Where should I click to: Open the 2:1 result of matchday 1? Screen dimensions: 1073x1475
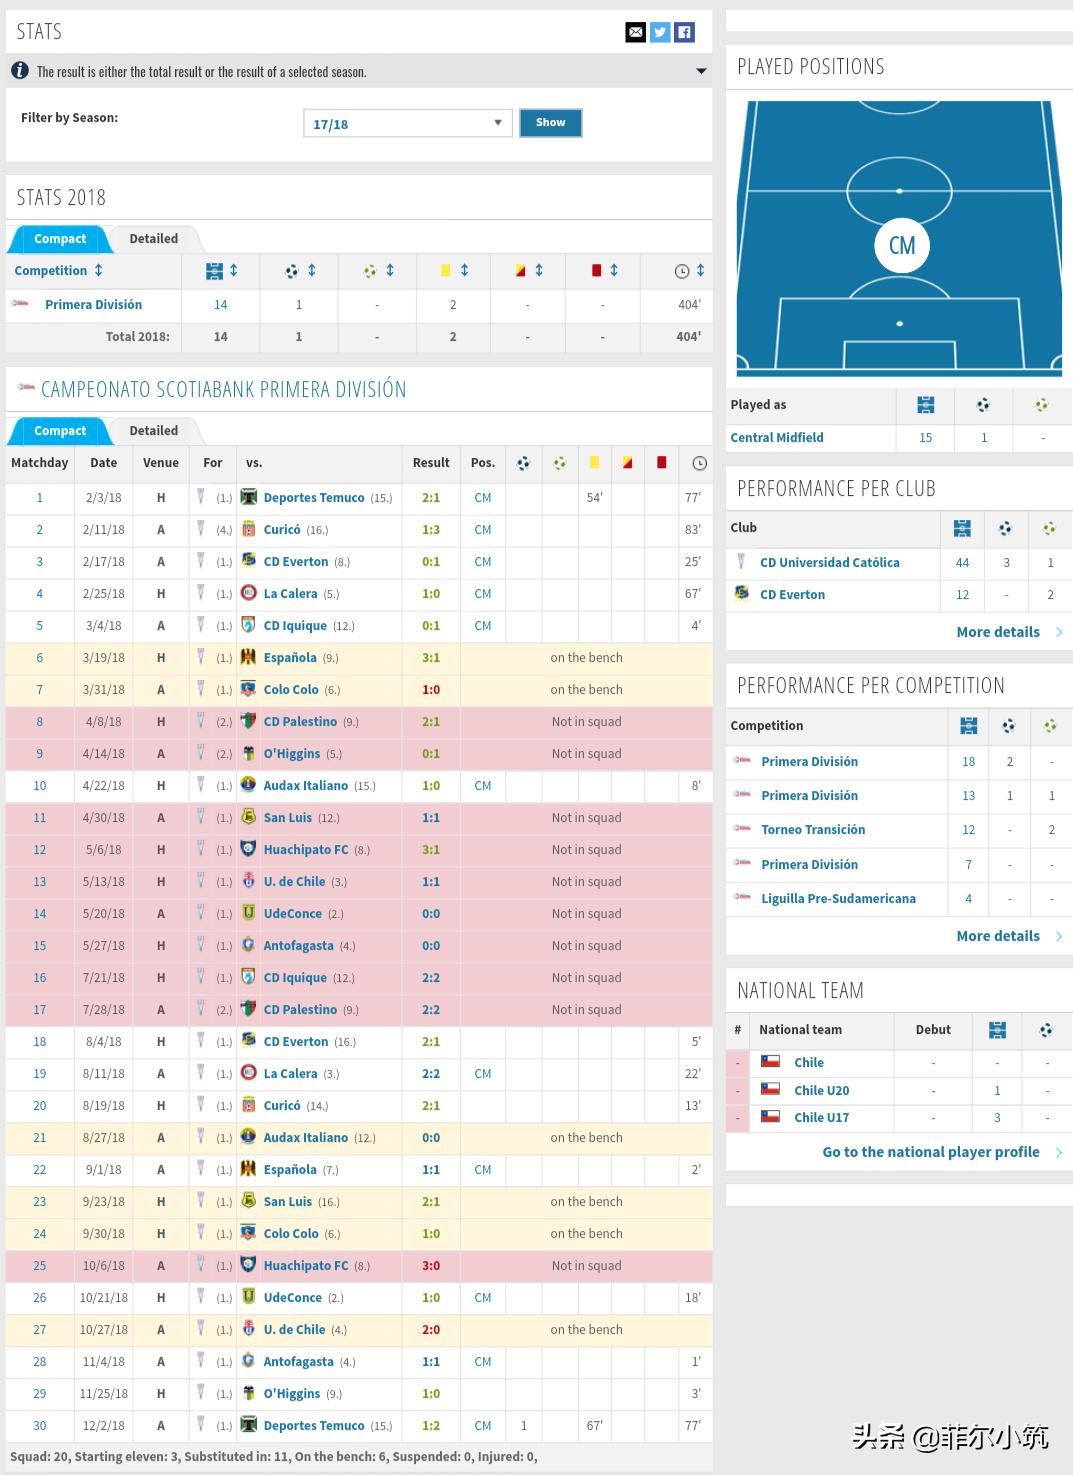pos(431,497)
